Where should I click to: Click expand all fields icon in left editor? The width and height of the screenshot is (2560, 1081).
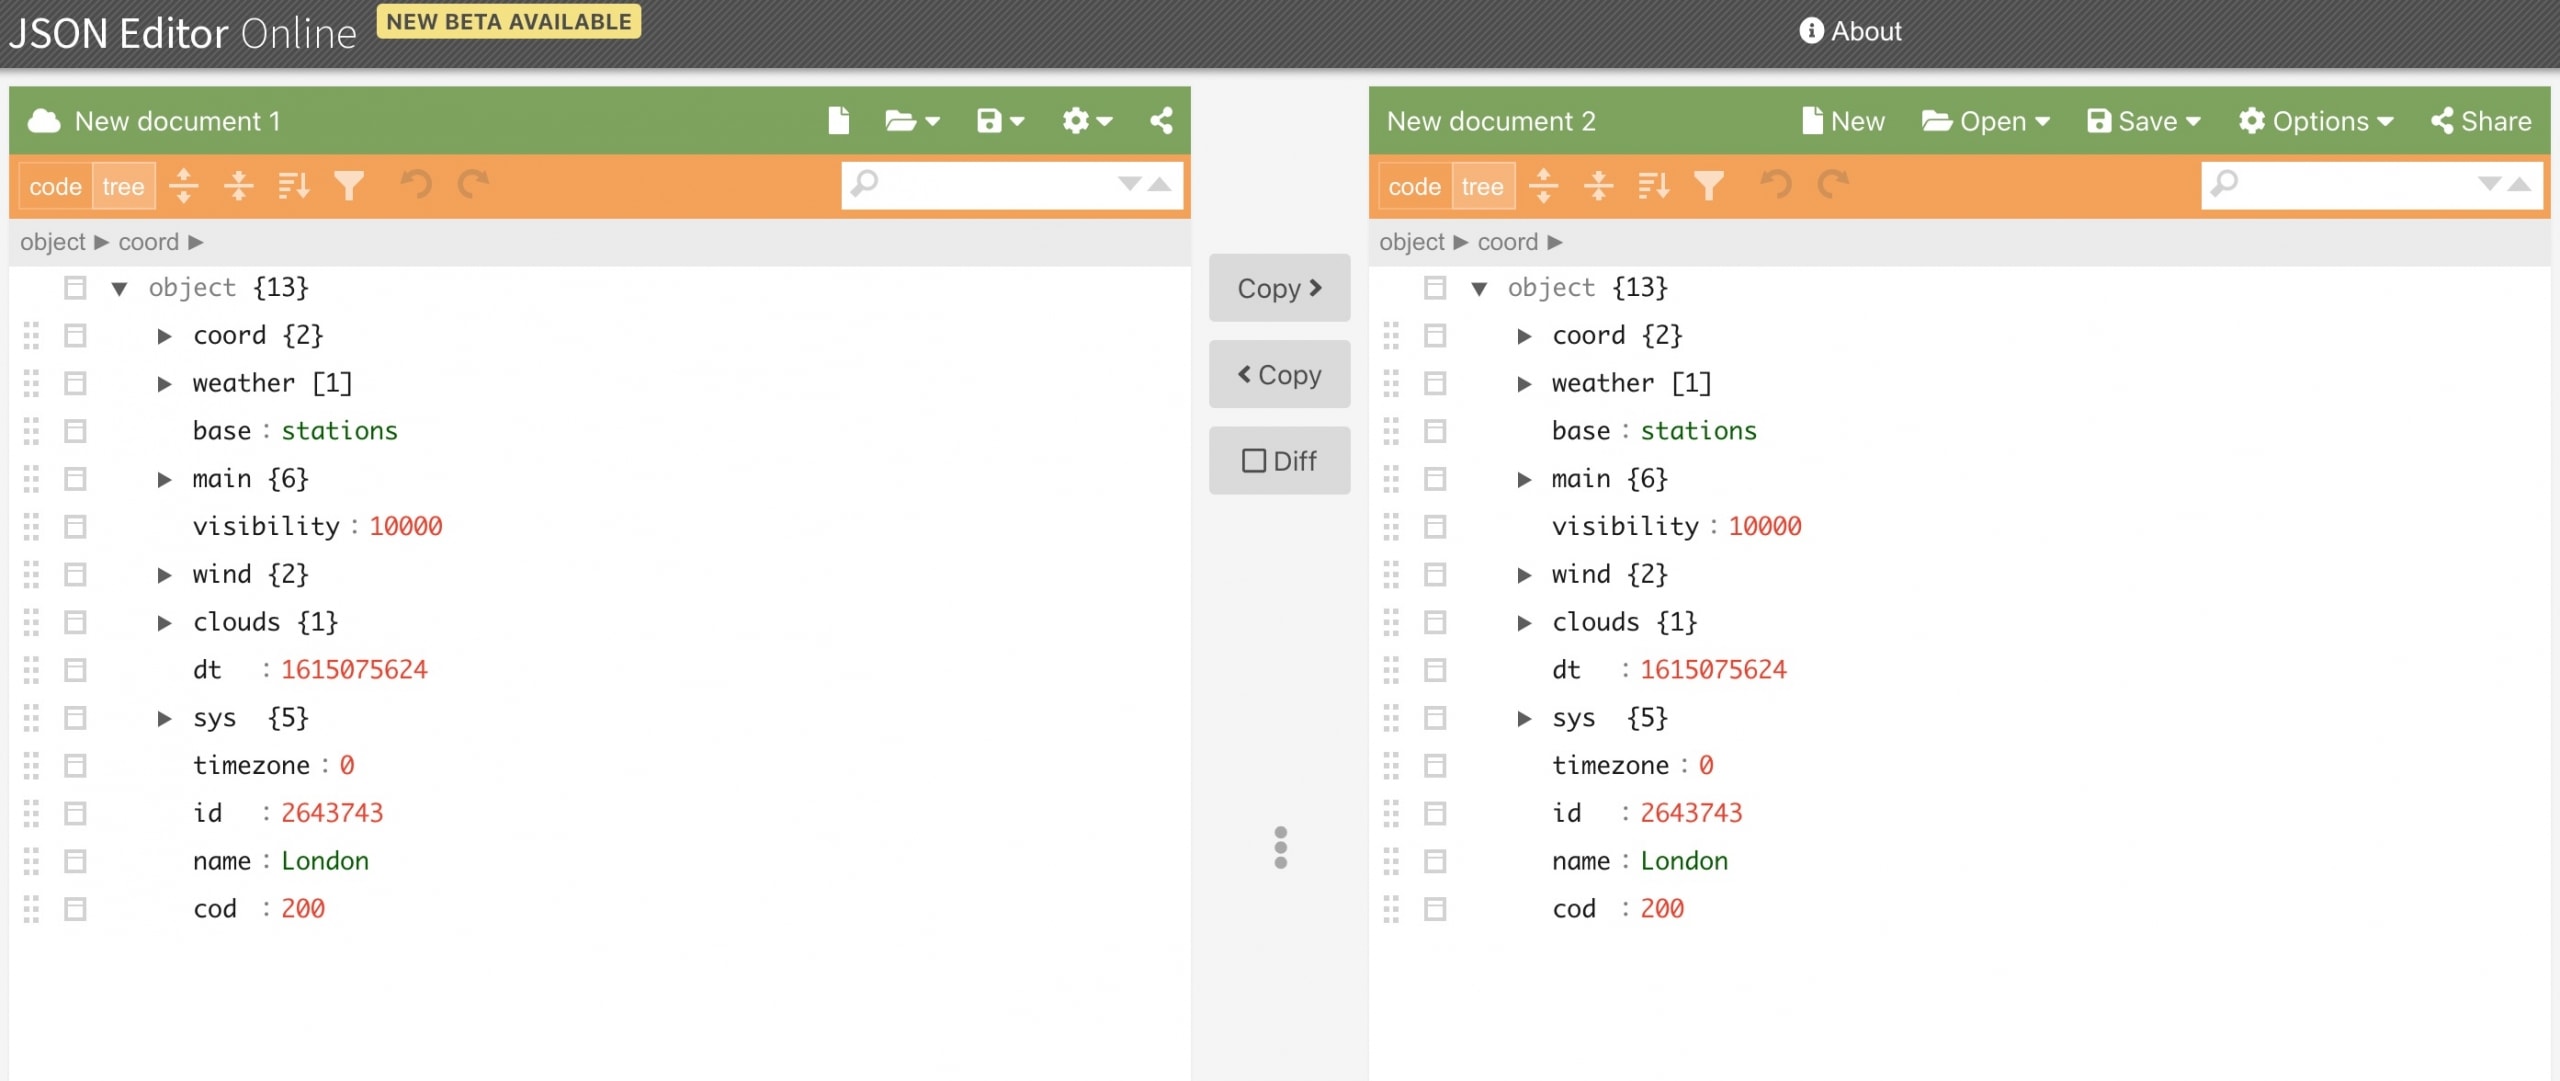184,185
